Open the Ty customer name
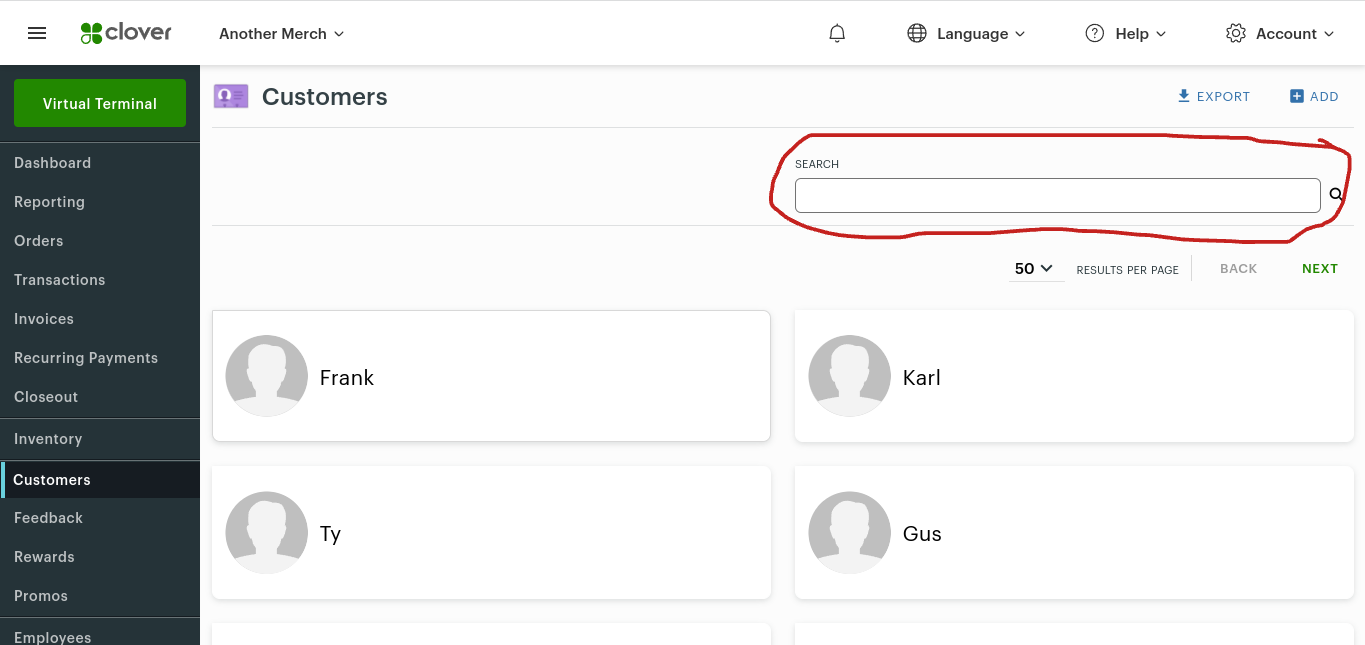 [330, 533]
